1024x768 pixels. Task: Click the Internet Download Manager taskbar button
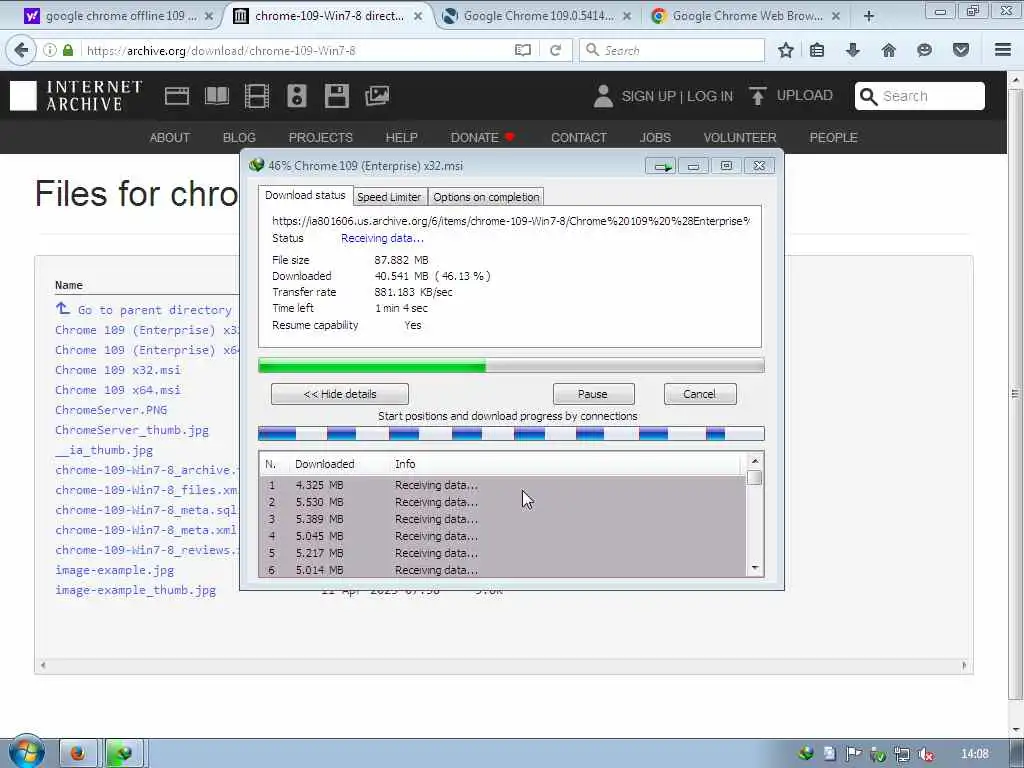tap(123, 754)
